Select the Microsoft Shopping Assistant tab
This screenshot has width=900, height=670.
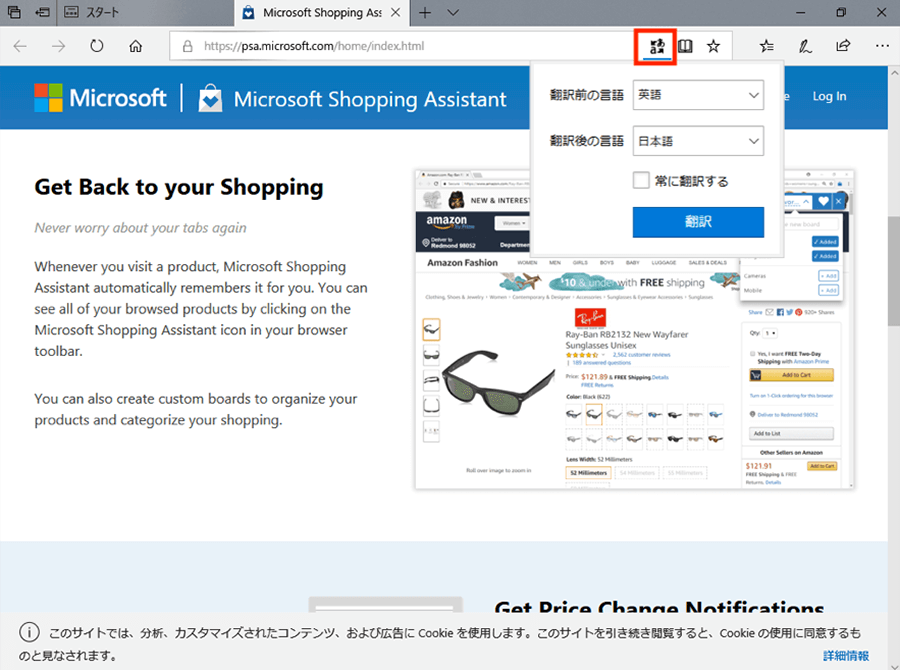pyautogui.click(x=321, y=13)
